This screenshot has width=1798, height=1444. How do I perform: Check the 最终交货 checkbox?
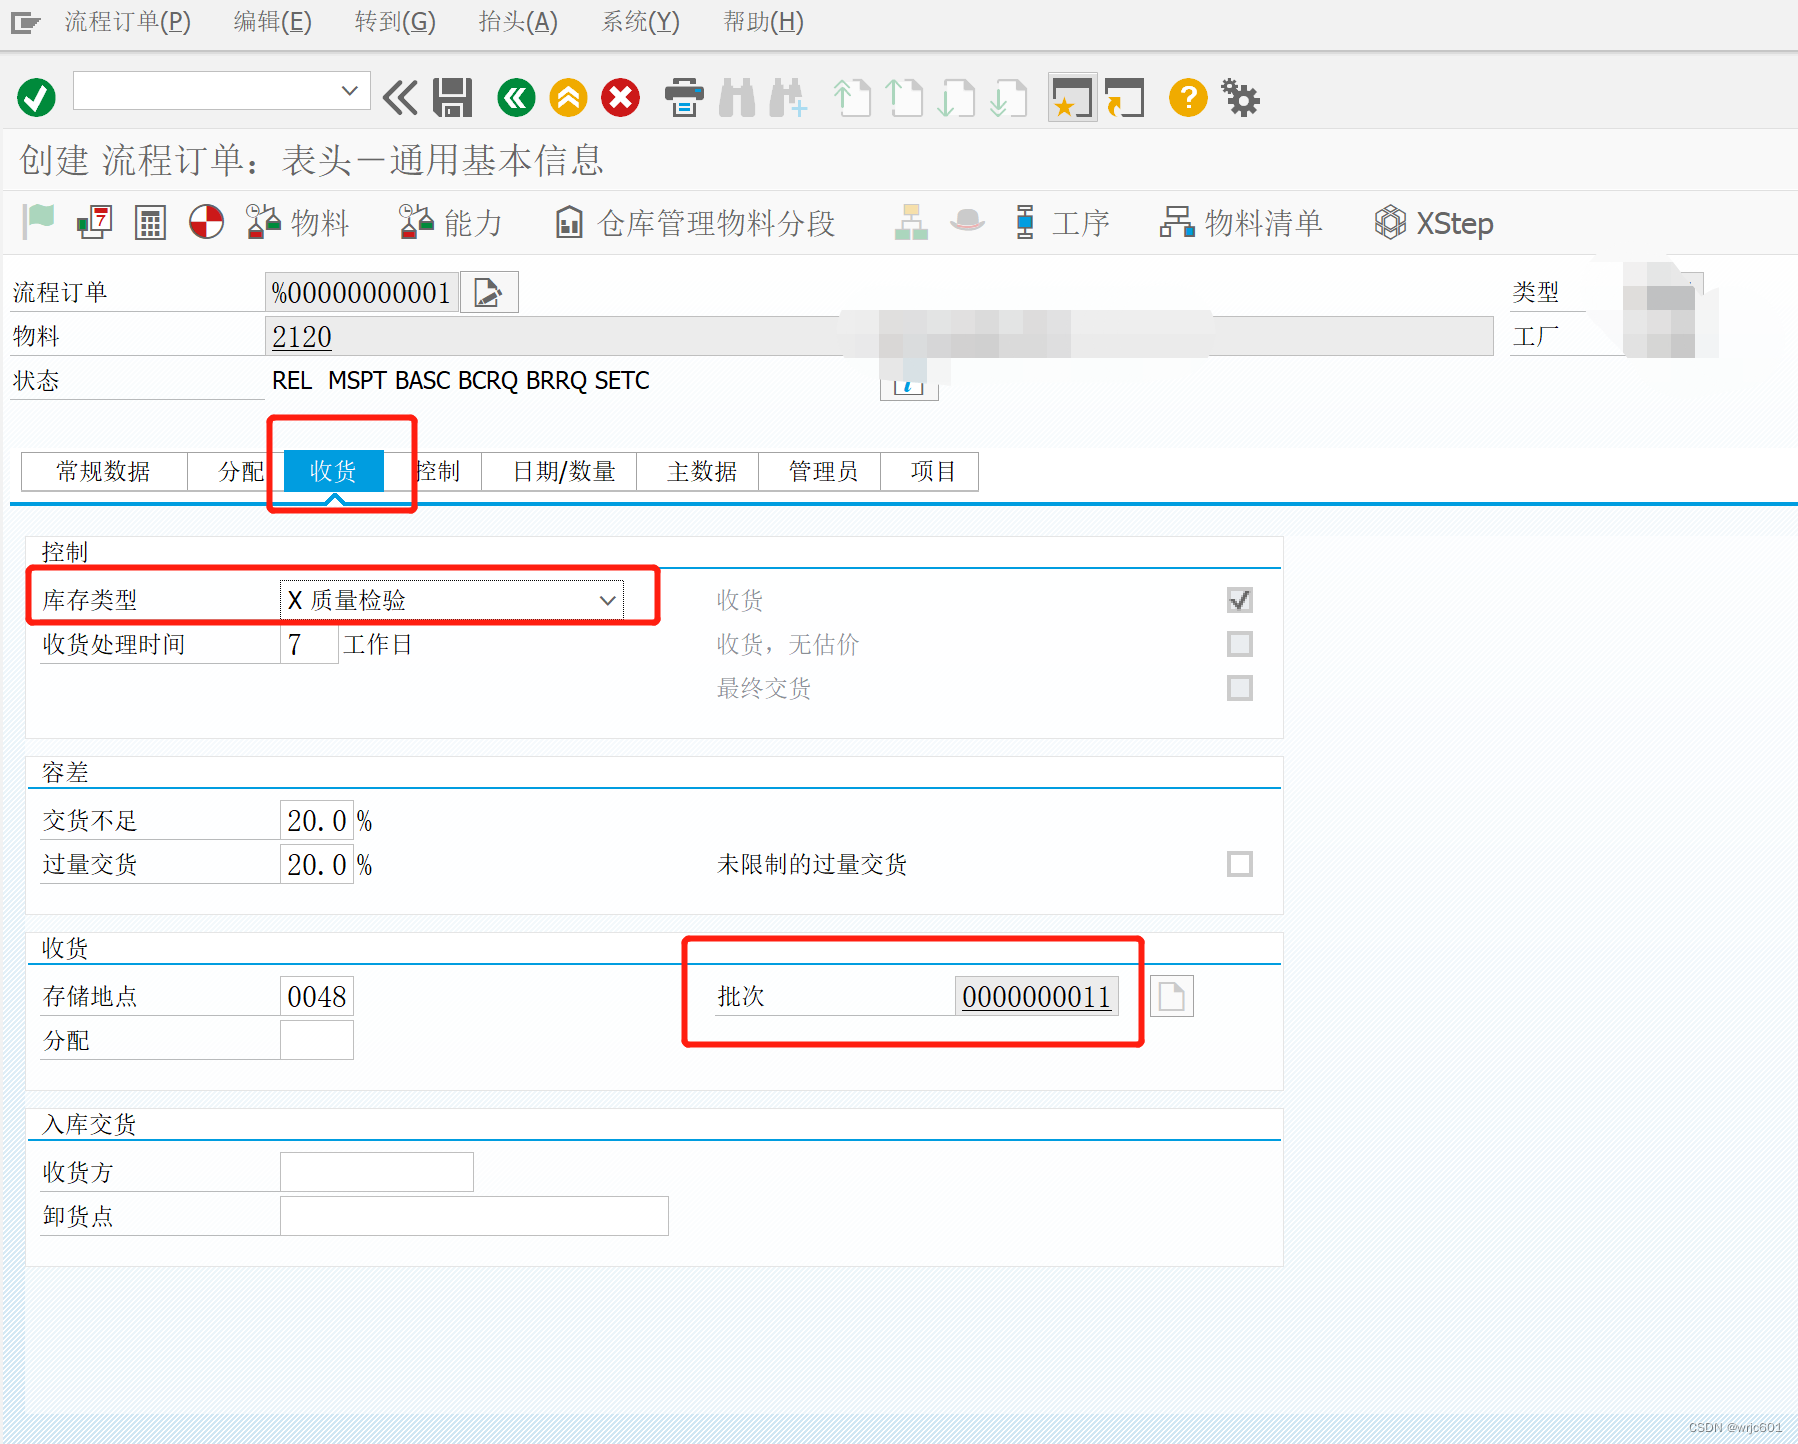coord(1240,688)
